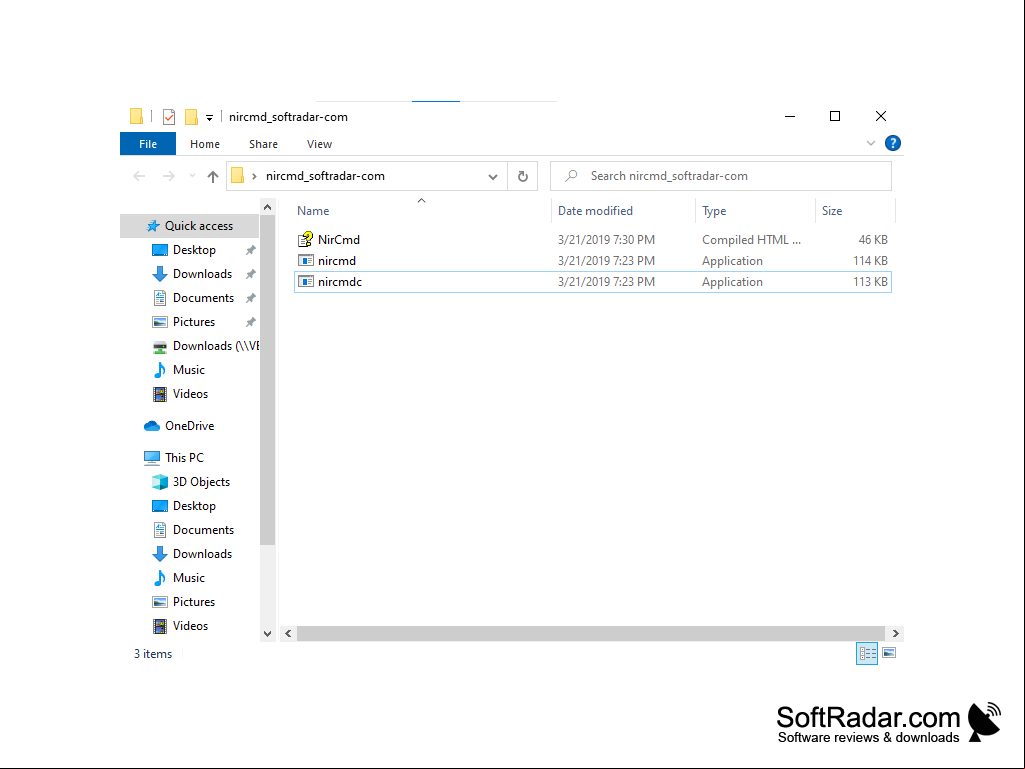Click the navigation pane scroll down arrow
Viewport: 1025px width, 769px height.
(267, 634)
